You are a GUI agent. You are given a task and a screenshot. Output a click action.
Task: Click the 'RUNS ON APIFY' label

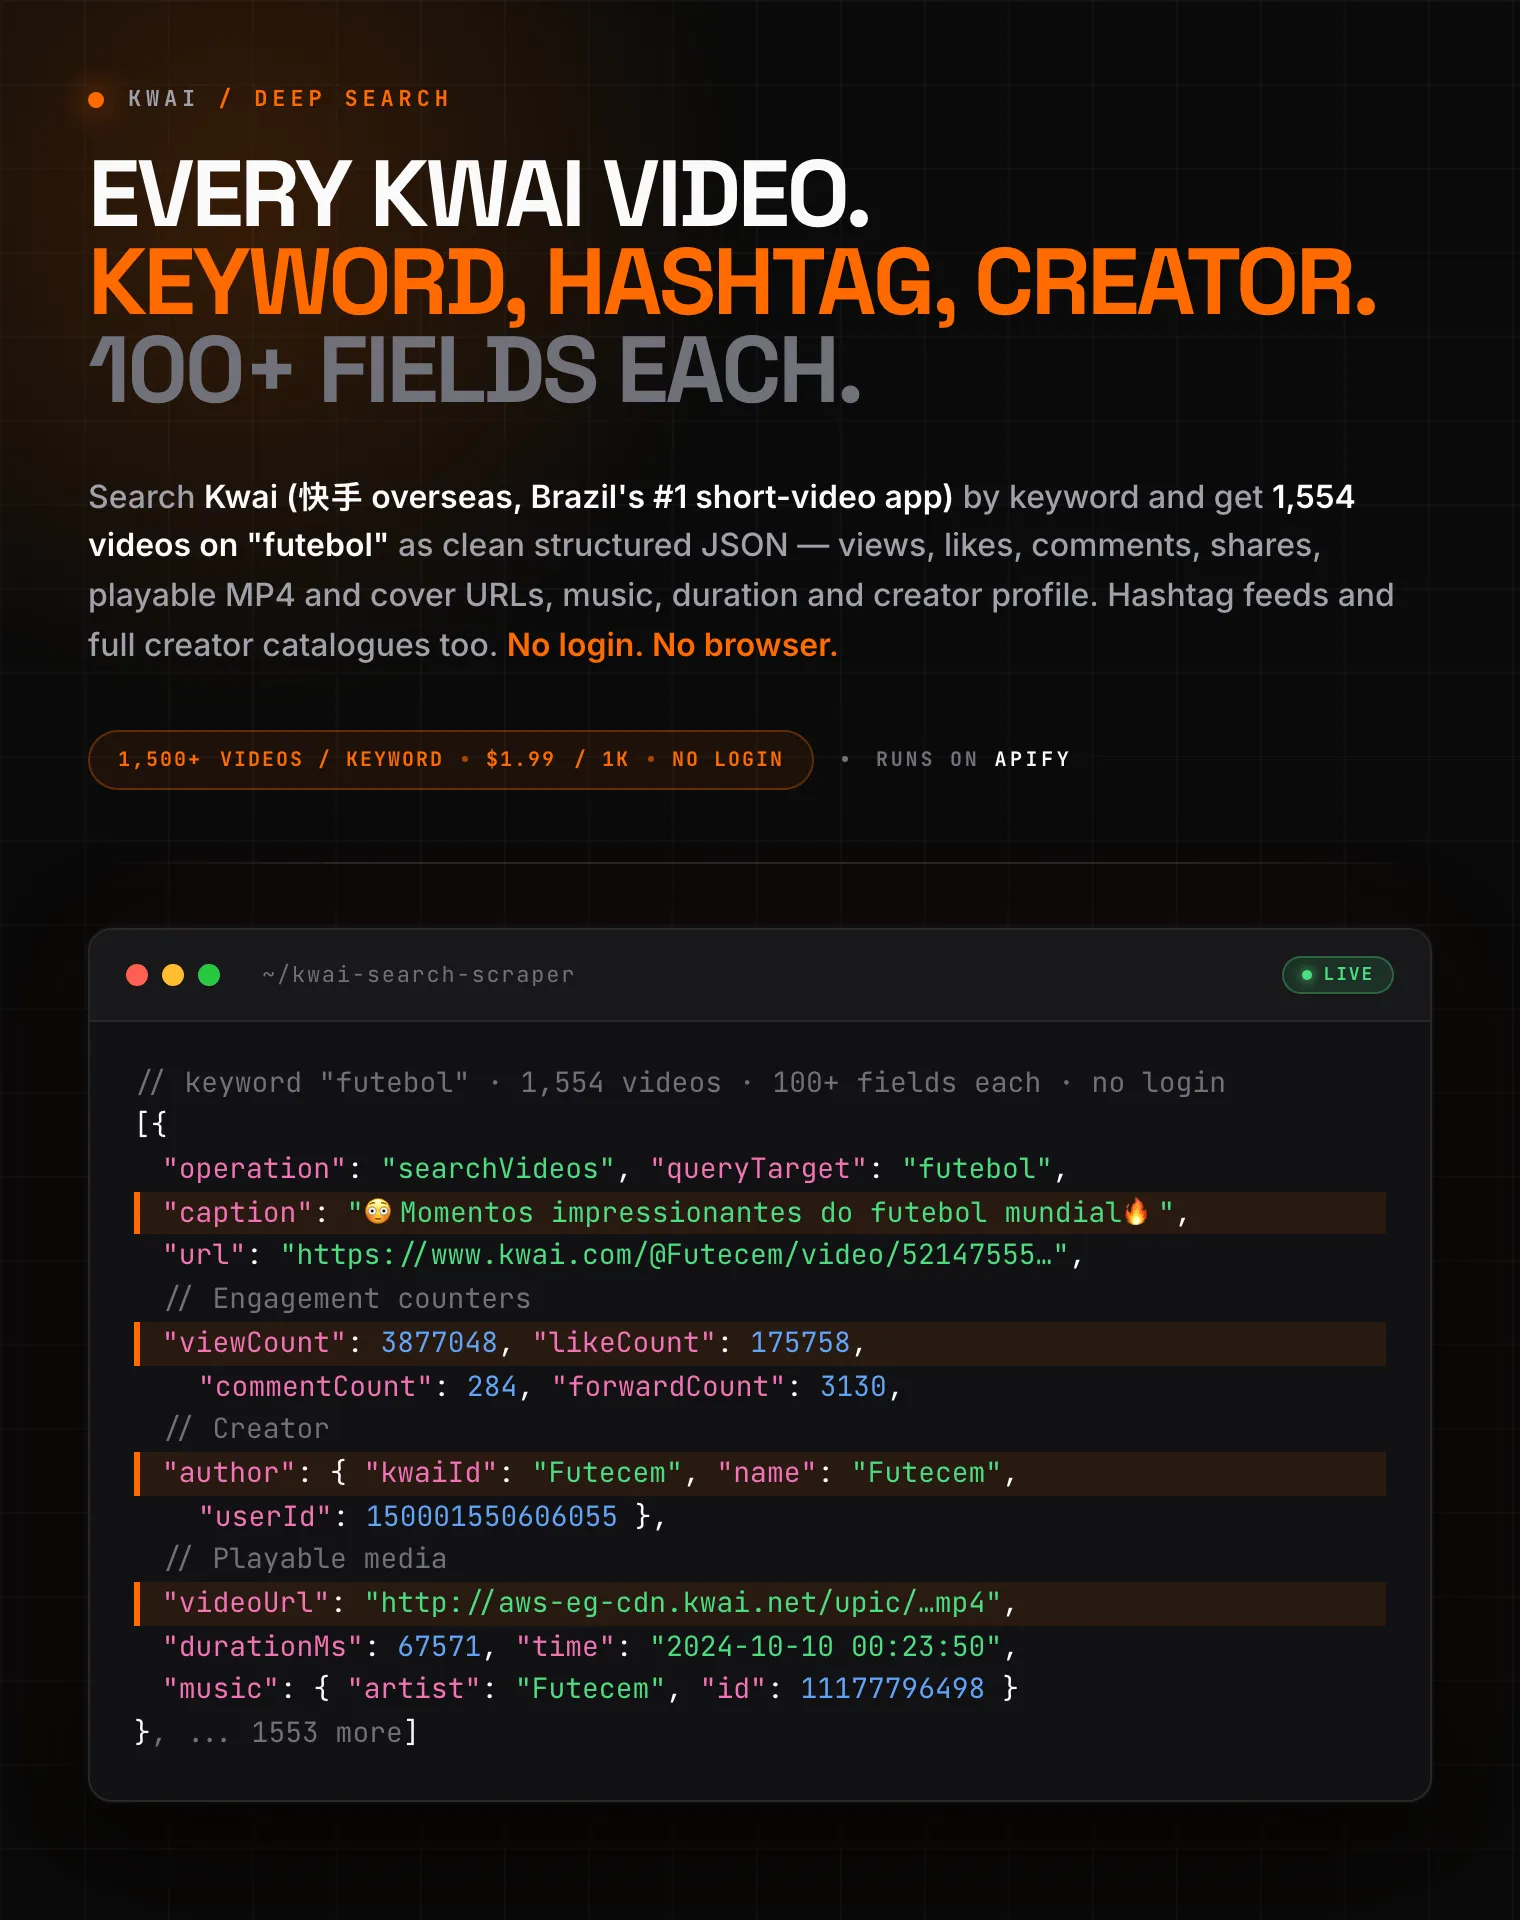[972, 760]
